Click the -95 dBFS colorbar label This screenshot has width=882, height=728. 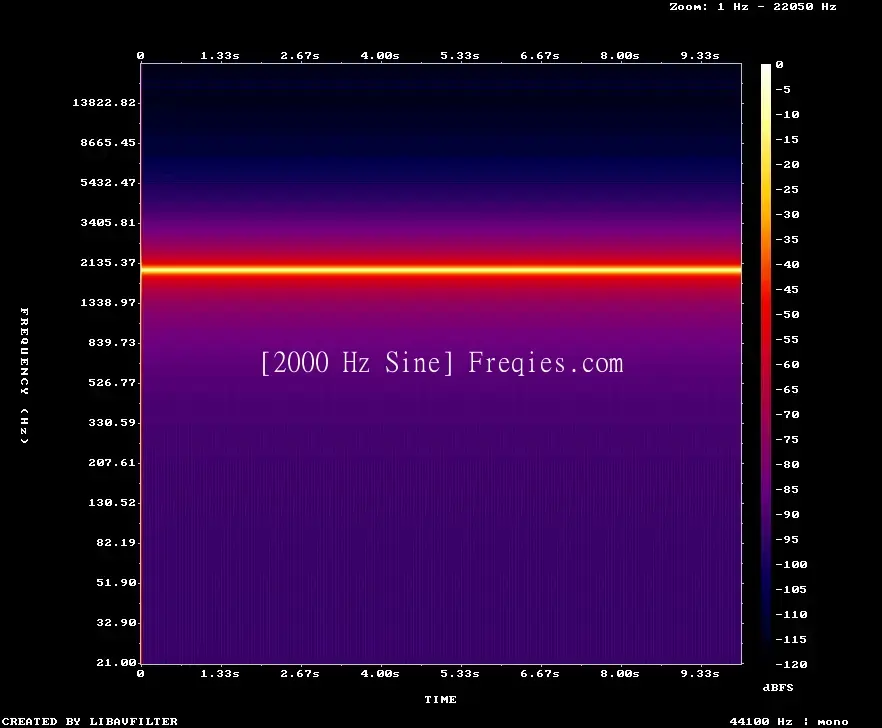(787, 540)
